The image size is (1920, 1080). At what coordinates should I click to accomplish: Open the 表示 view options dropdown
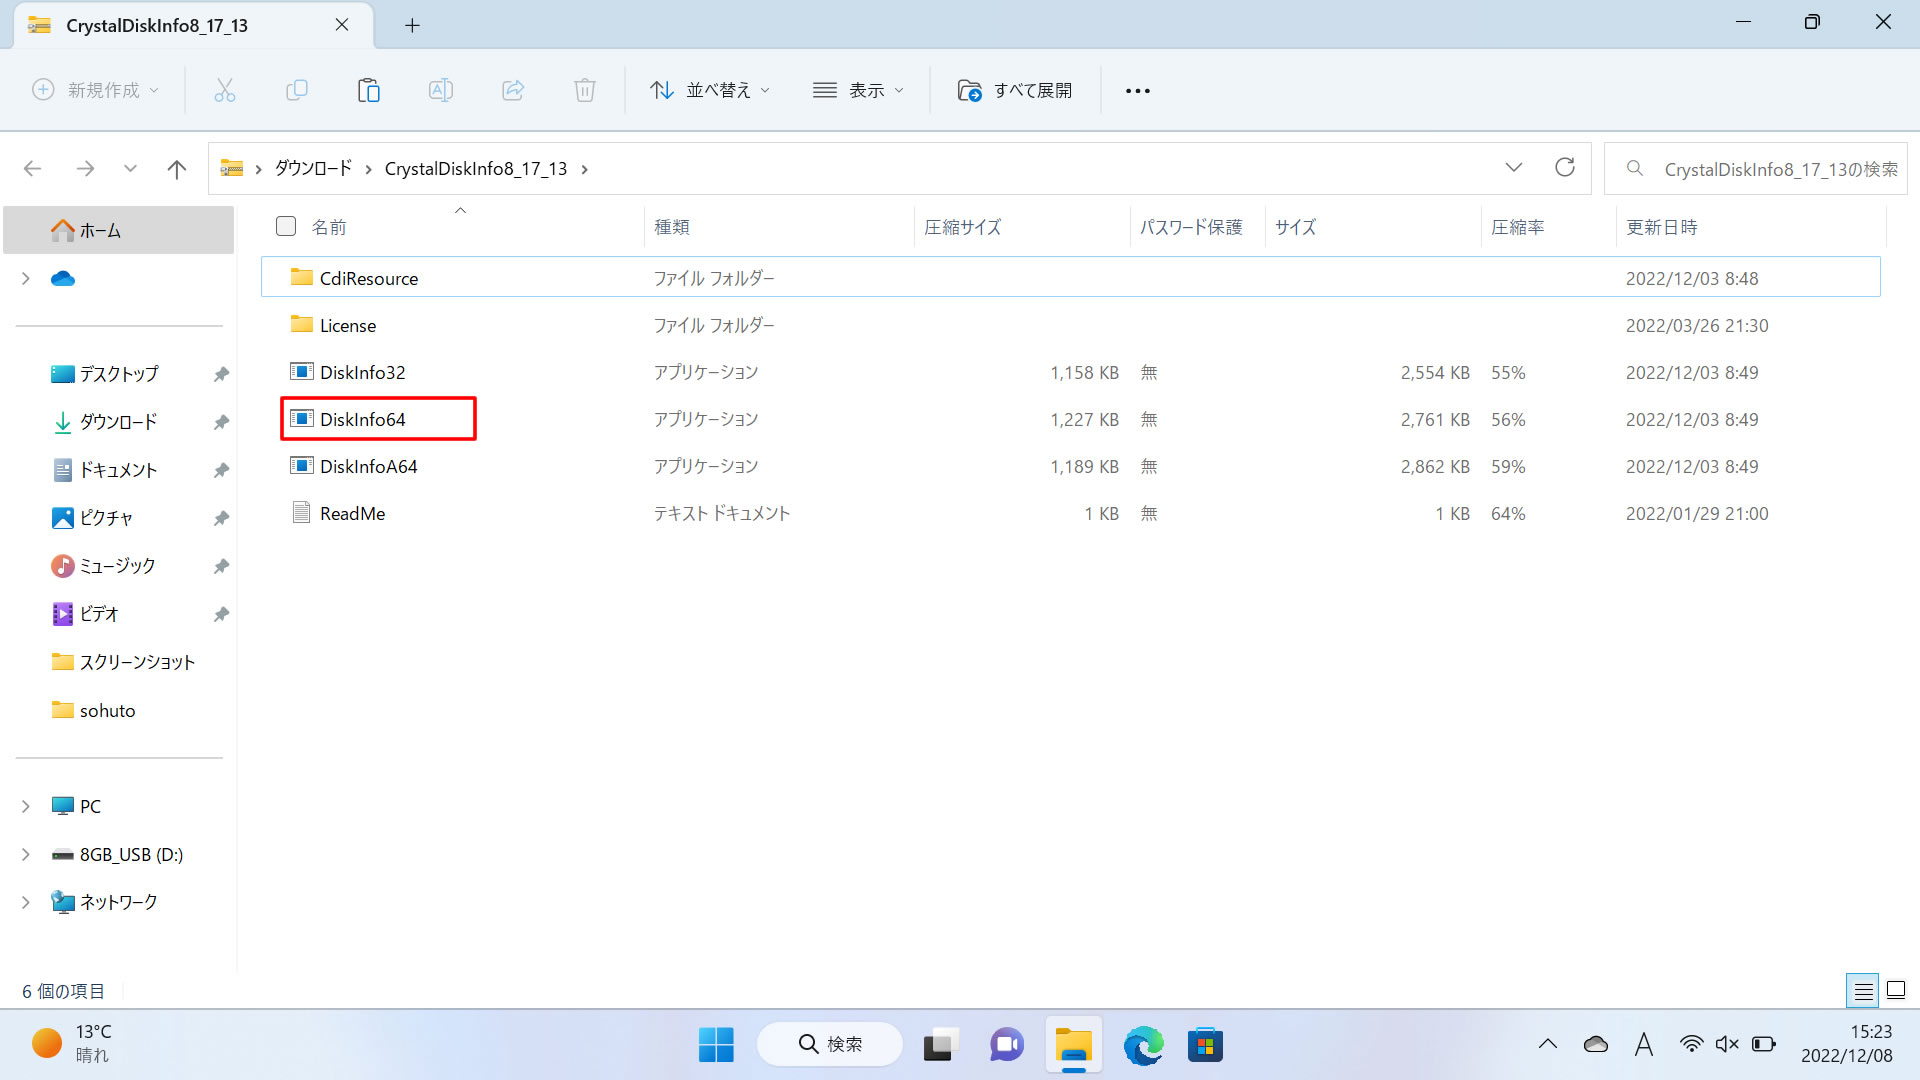click(858, 89)
